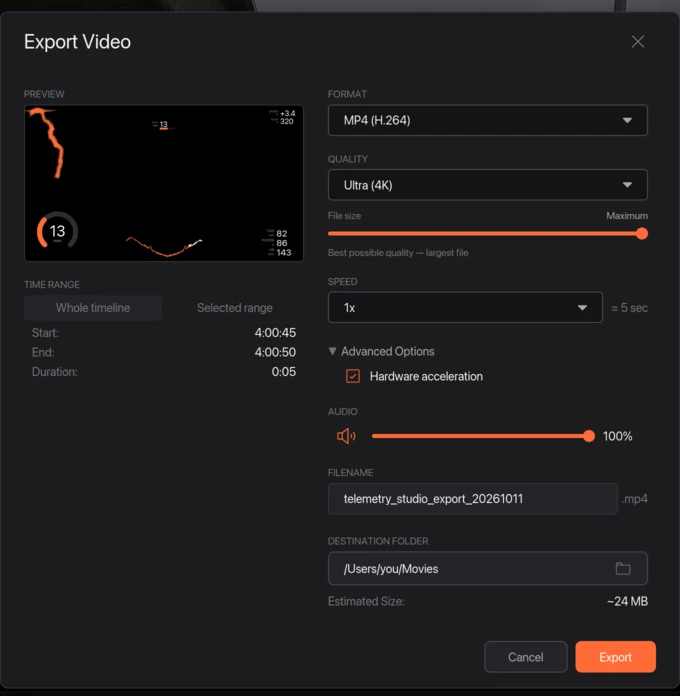
Task: Click the Export button
Action: pos(615,656)
